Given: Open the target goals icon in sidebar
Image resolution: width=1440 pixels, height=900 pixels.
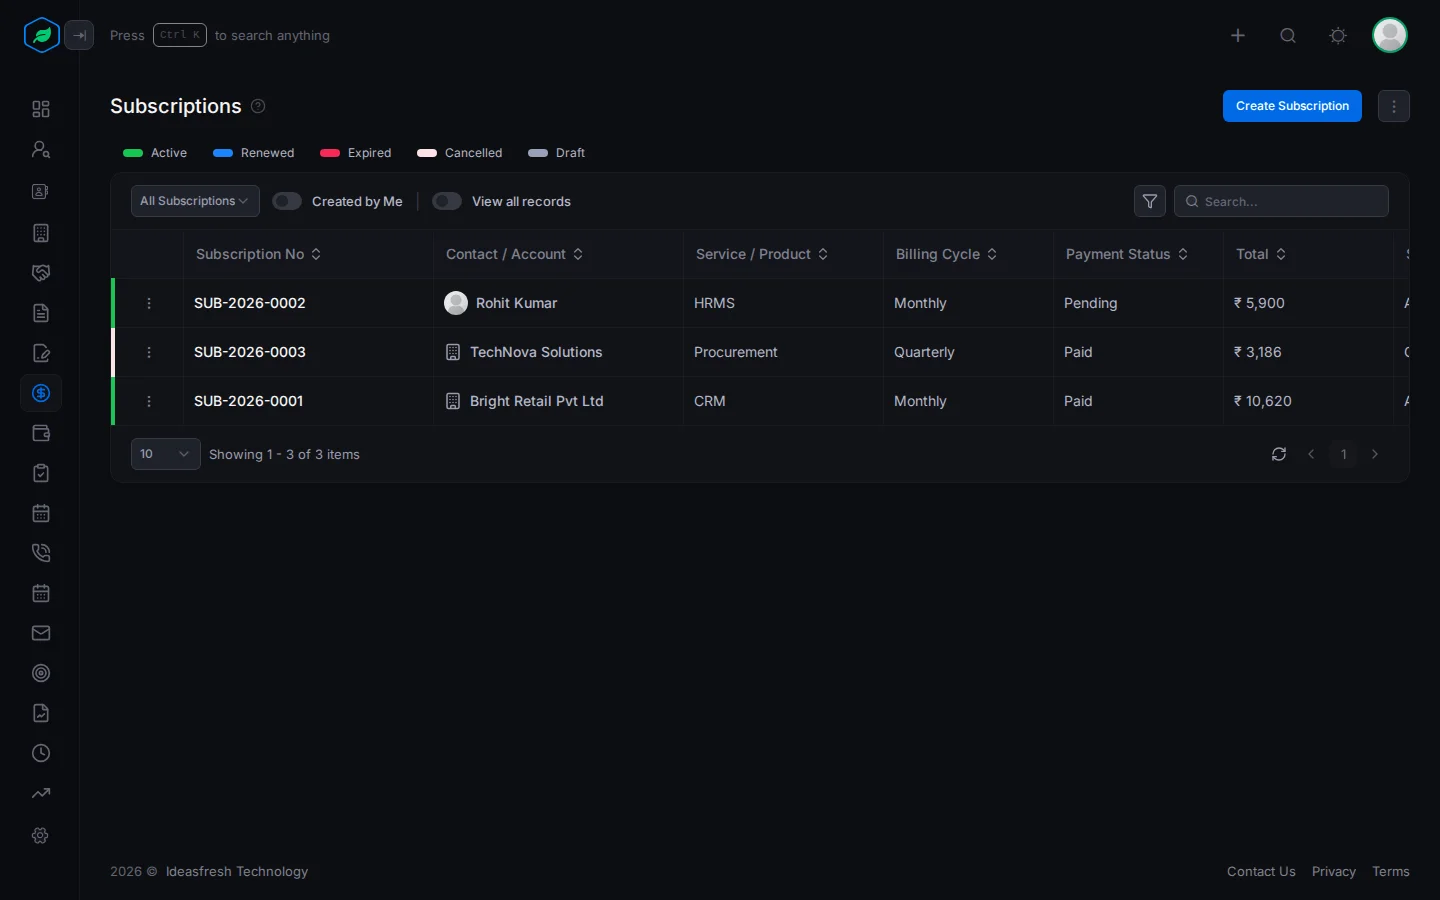Looking at the screenshot, I should pyautogui.click(x=41, y=673).
